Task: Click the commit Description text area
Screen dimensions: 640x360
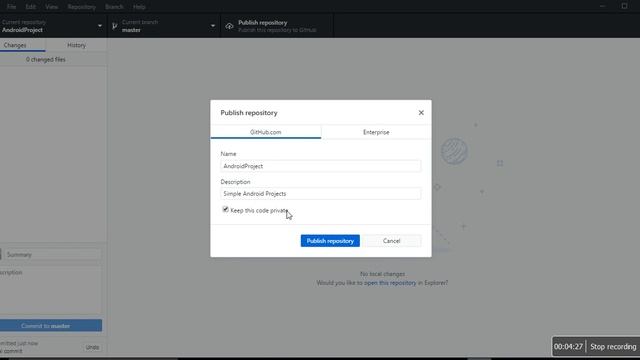Action: 51,290
